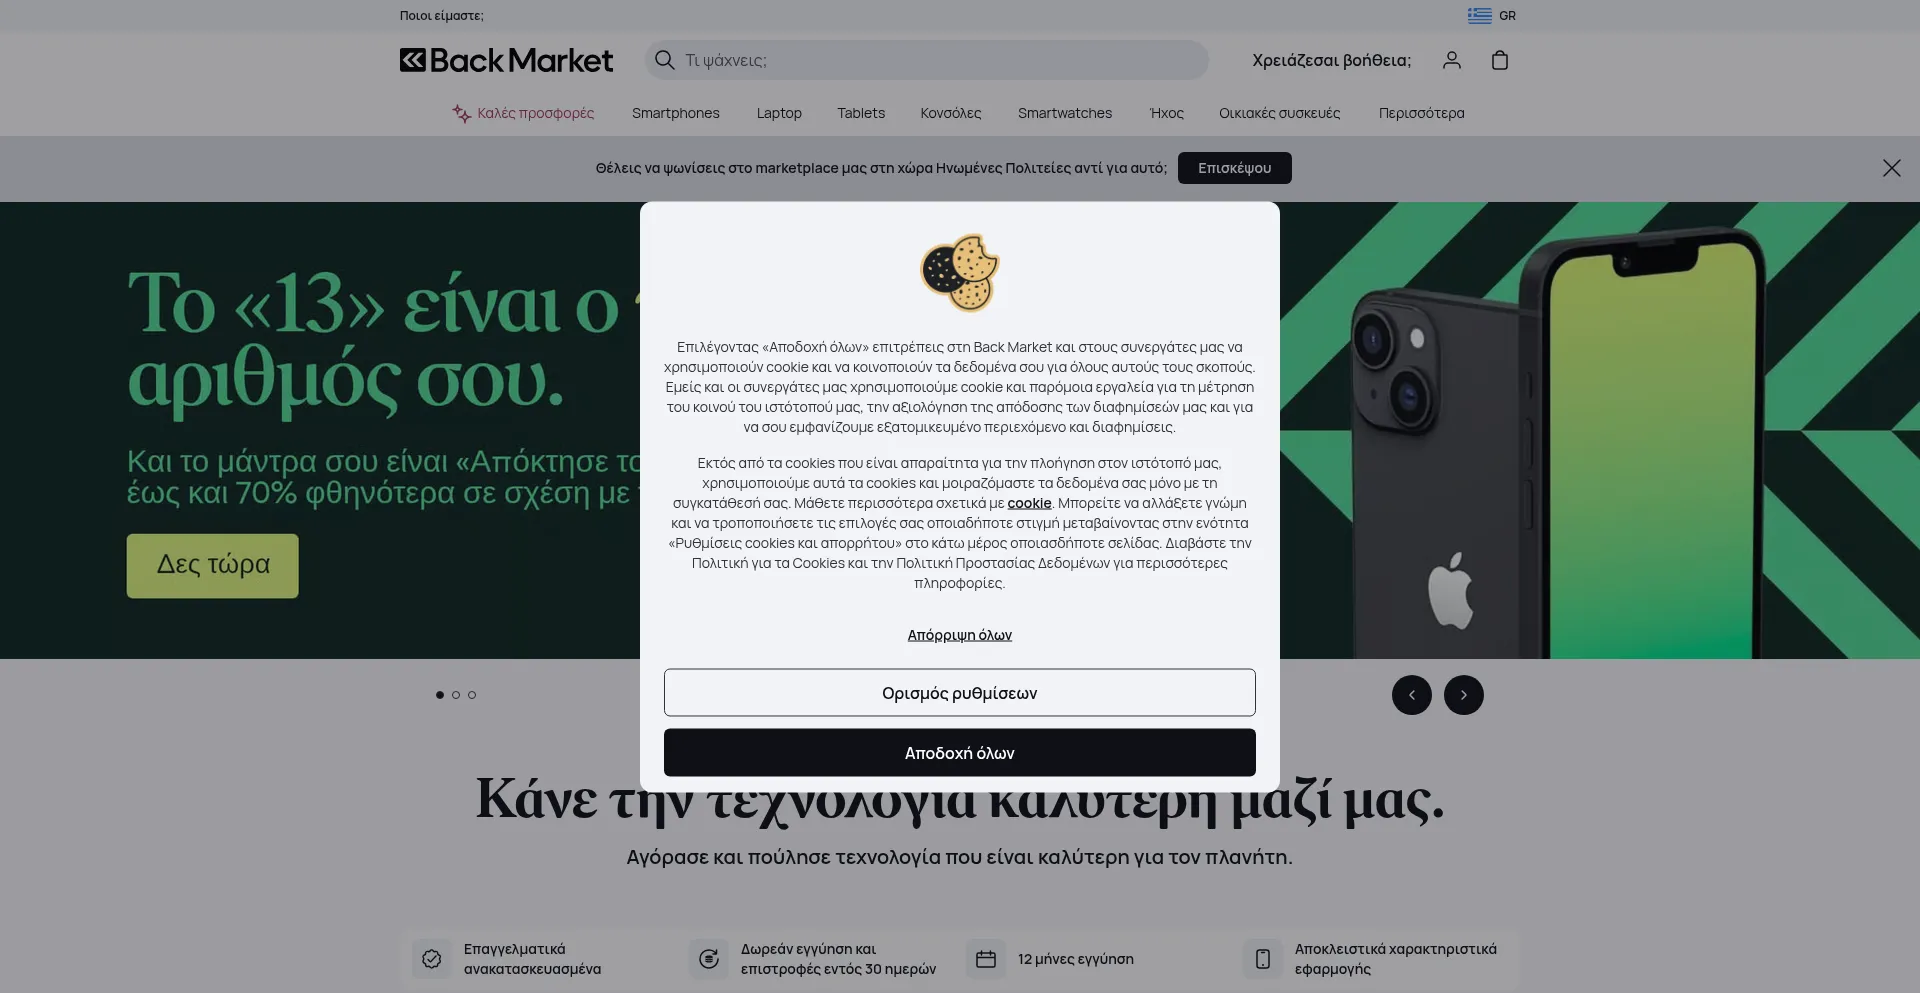Open the shopping bag icon
Image resolution: width=1920 pixels, height=993 pixels.
coord(1500,60)
